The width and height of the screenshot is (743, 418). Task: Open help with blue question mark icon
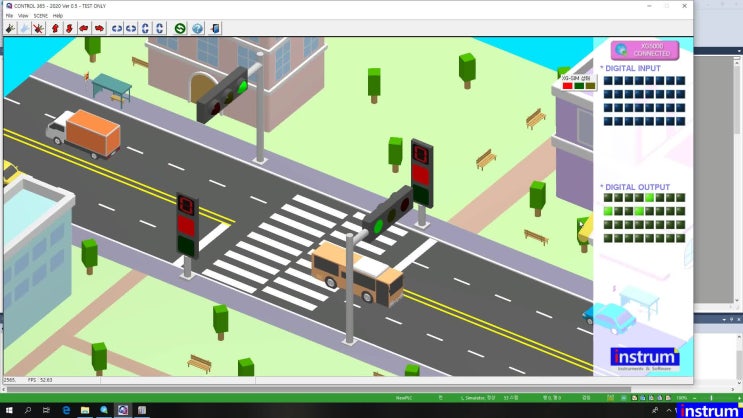[x=198, y=28]
